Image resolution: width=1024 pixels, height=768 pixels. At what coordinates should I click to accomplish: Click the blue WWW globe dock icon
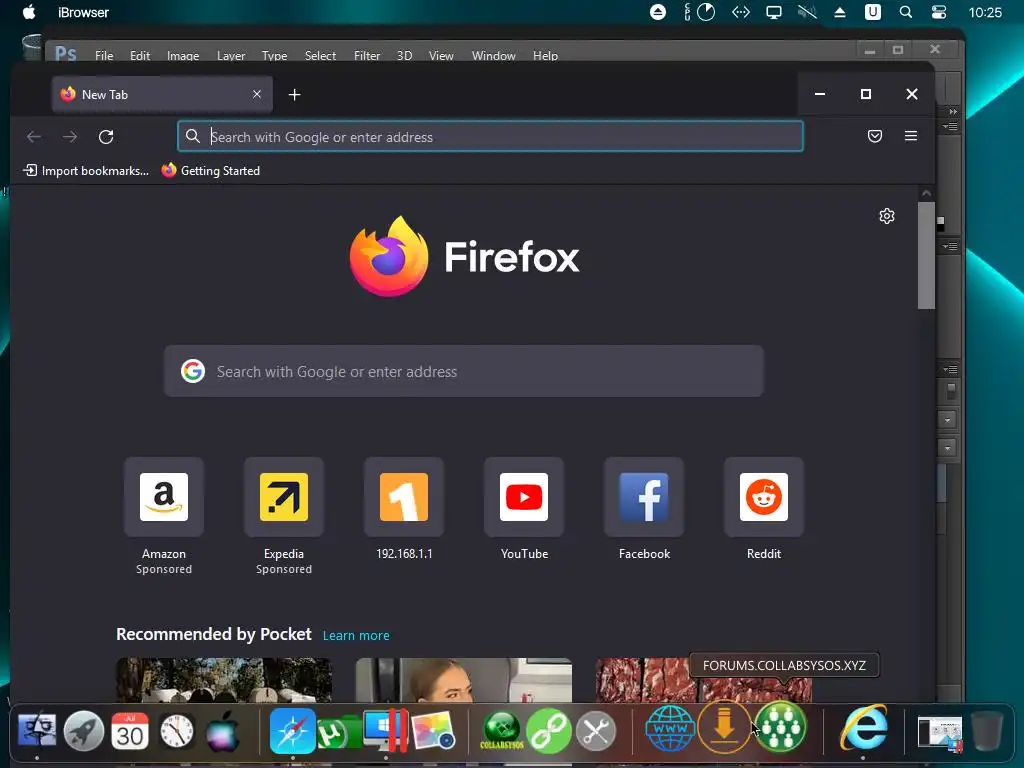[x=670, y=729]
